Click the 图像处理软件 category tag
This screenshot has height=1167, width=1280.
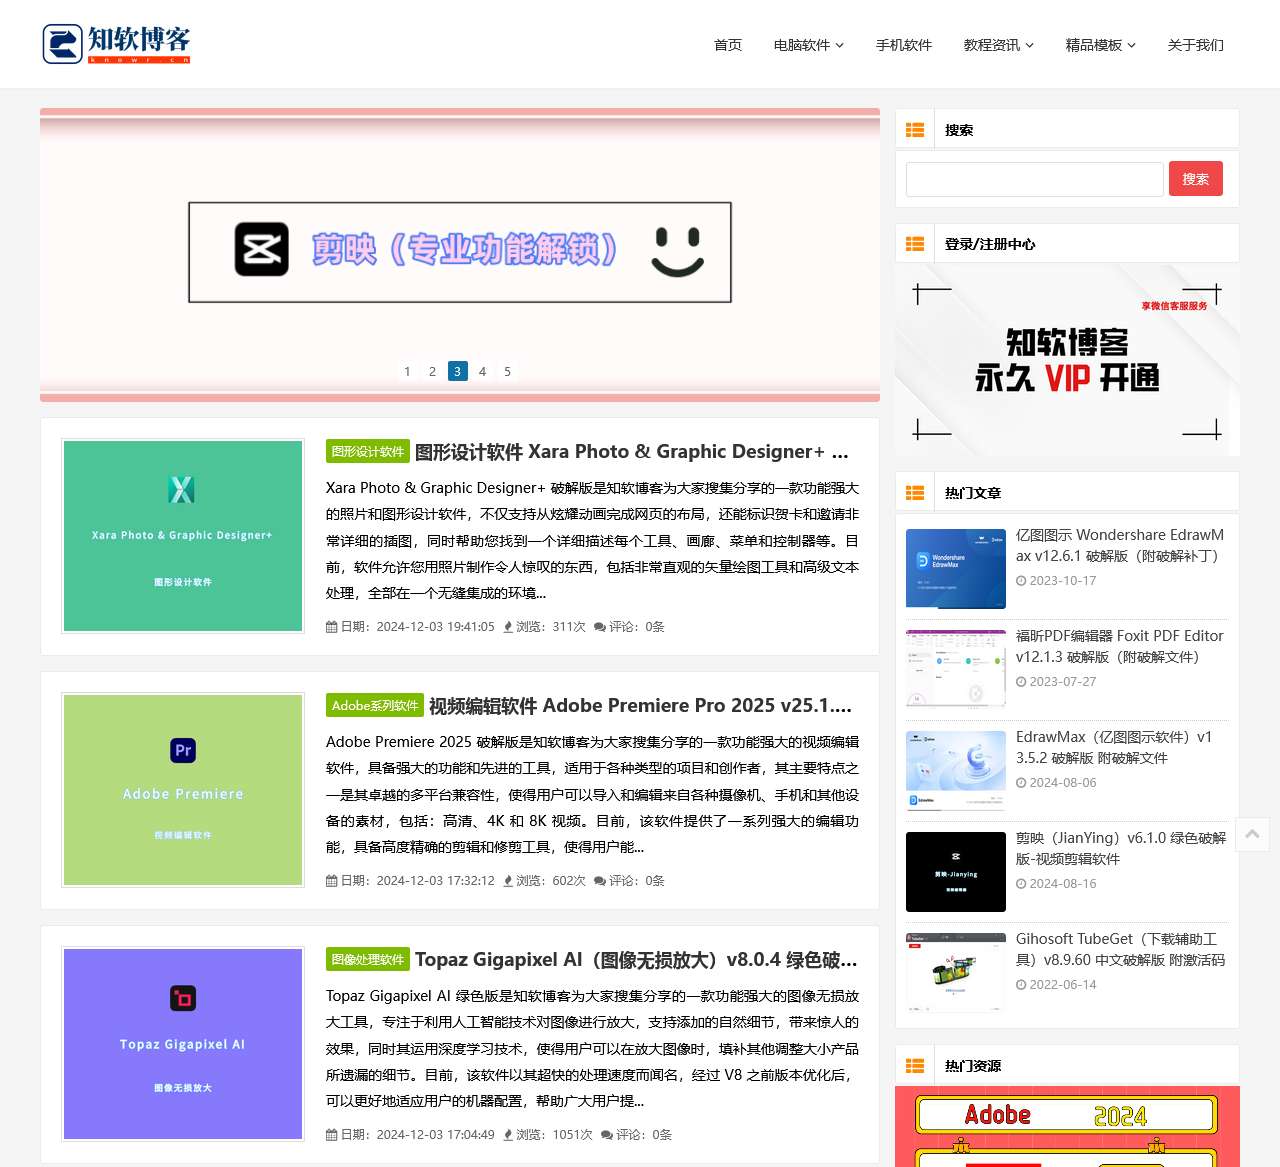tap(368, 959)
